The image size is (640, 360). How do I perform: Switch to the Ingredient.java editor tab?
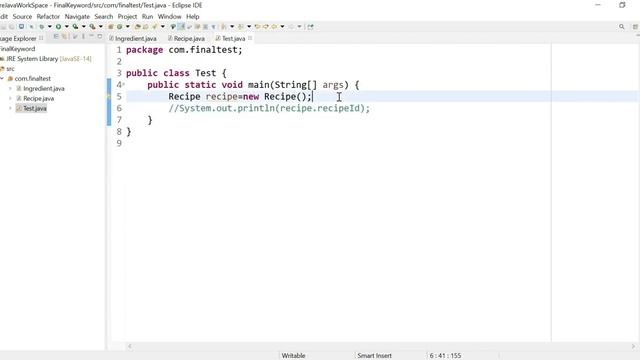[x=133, y=38]
